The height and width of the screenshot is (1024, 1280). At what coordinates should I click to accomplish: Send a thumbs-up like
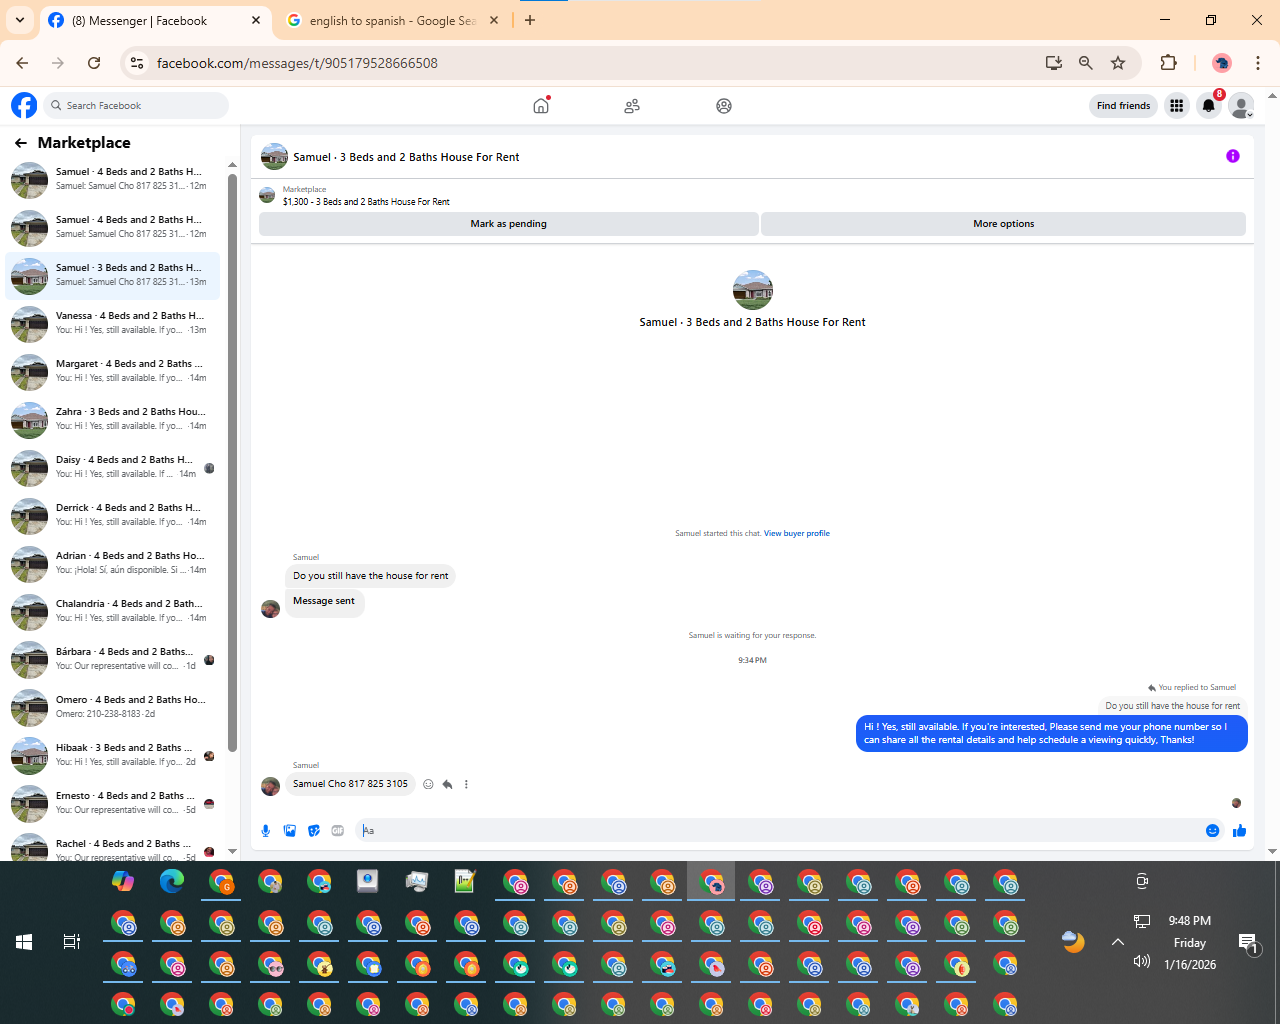1240,830
